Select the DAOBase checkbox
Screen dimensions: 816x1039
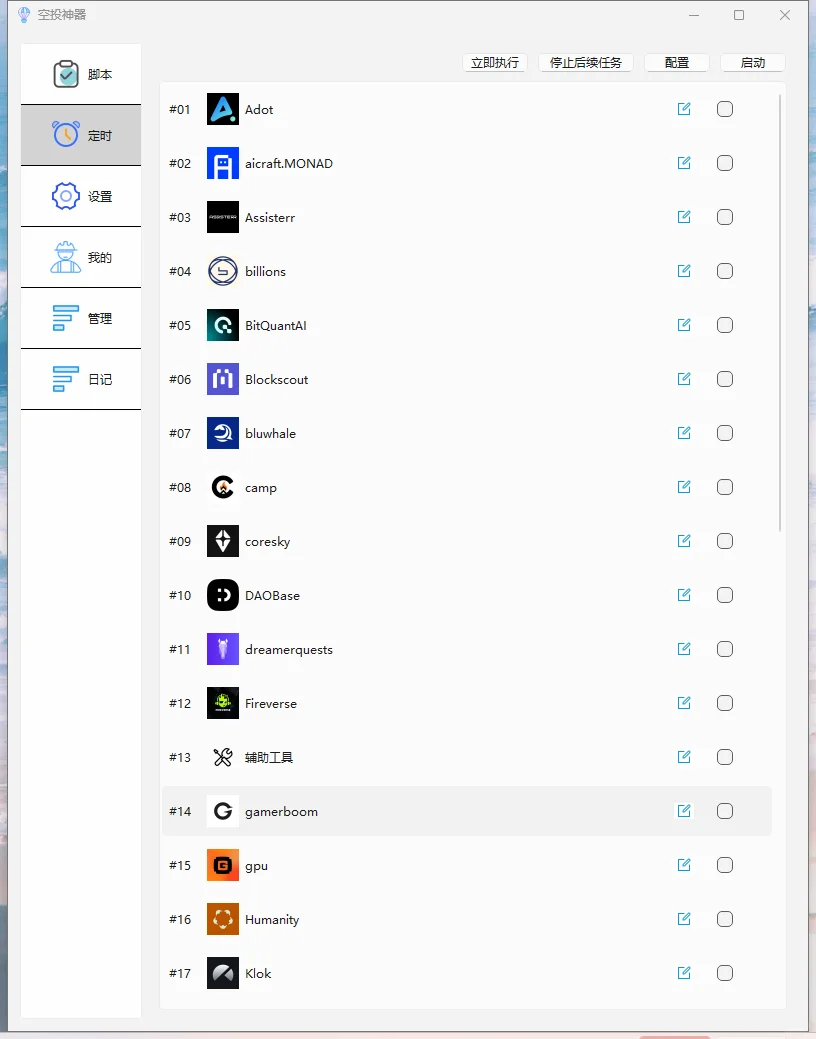725,595
